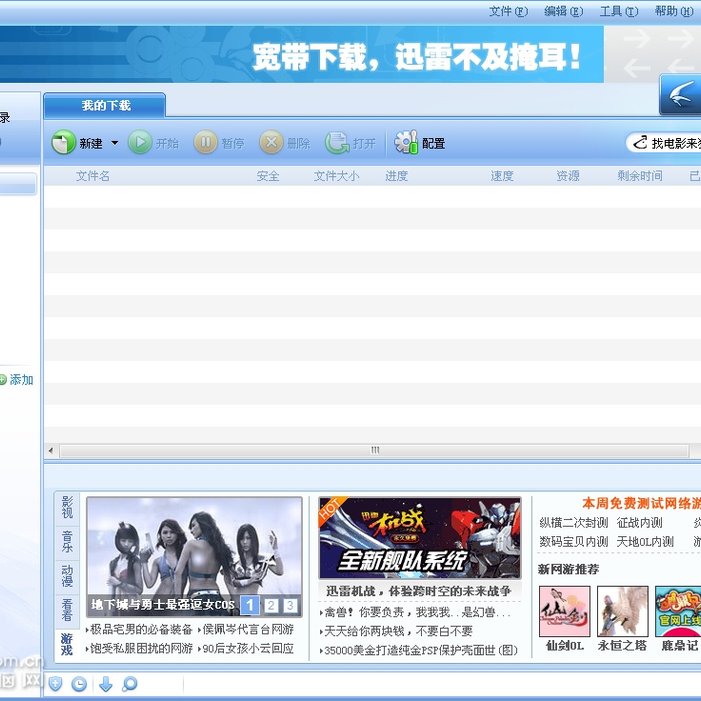Screen dimensions: 701x701
Task: Open the 极品宅男的必备装备 link
Action: [140, 629]
